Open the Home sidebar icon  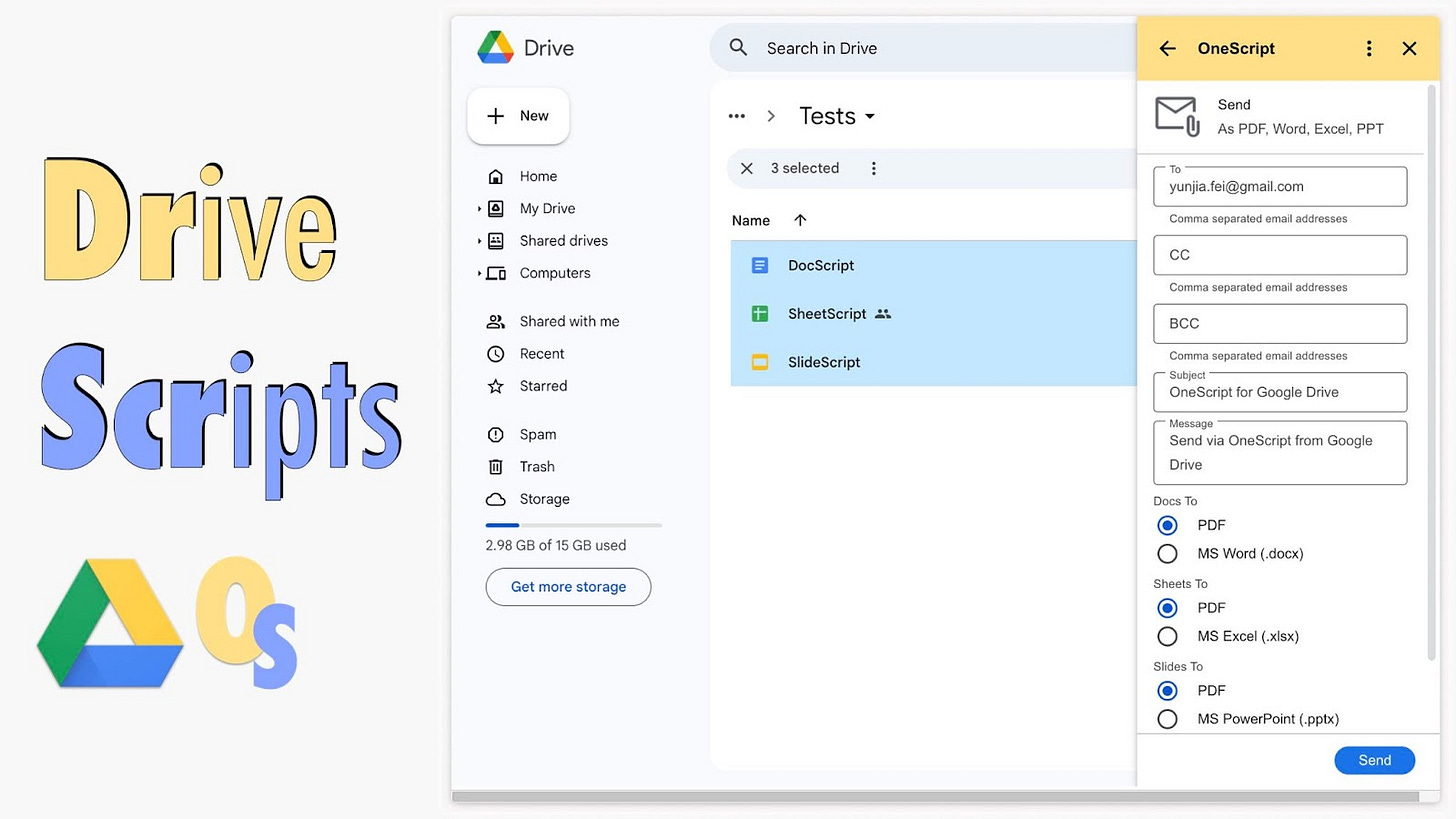(x=495, y=176)
